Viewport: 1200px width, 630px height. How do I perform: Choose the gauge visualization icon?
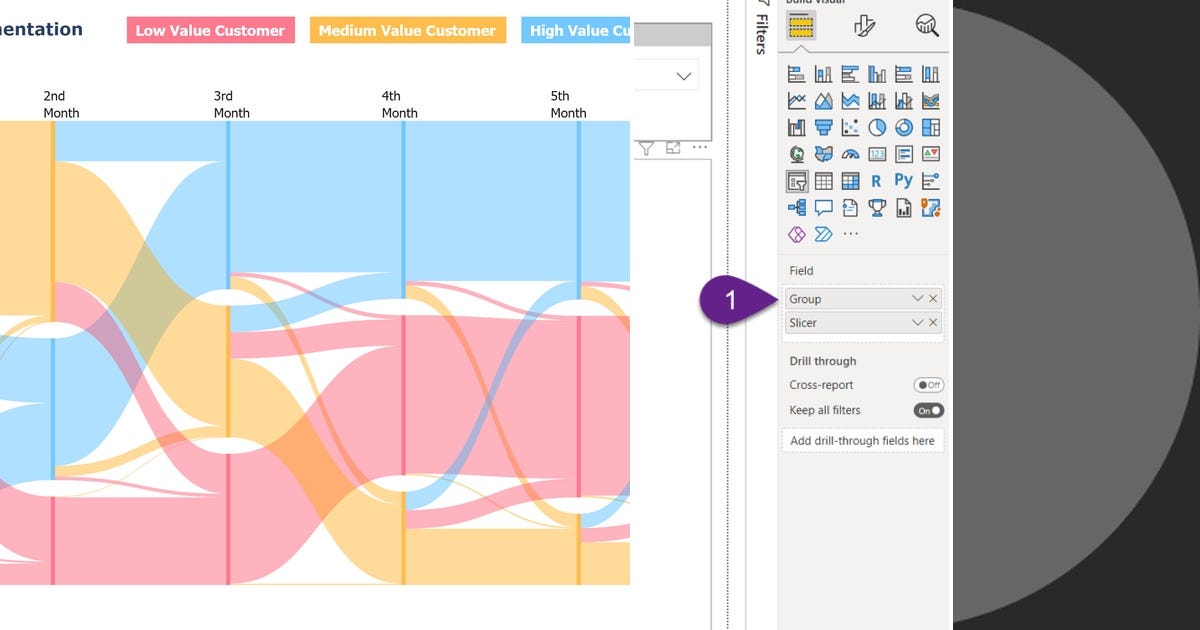(x=850, y=154)
